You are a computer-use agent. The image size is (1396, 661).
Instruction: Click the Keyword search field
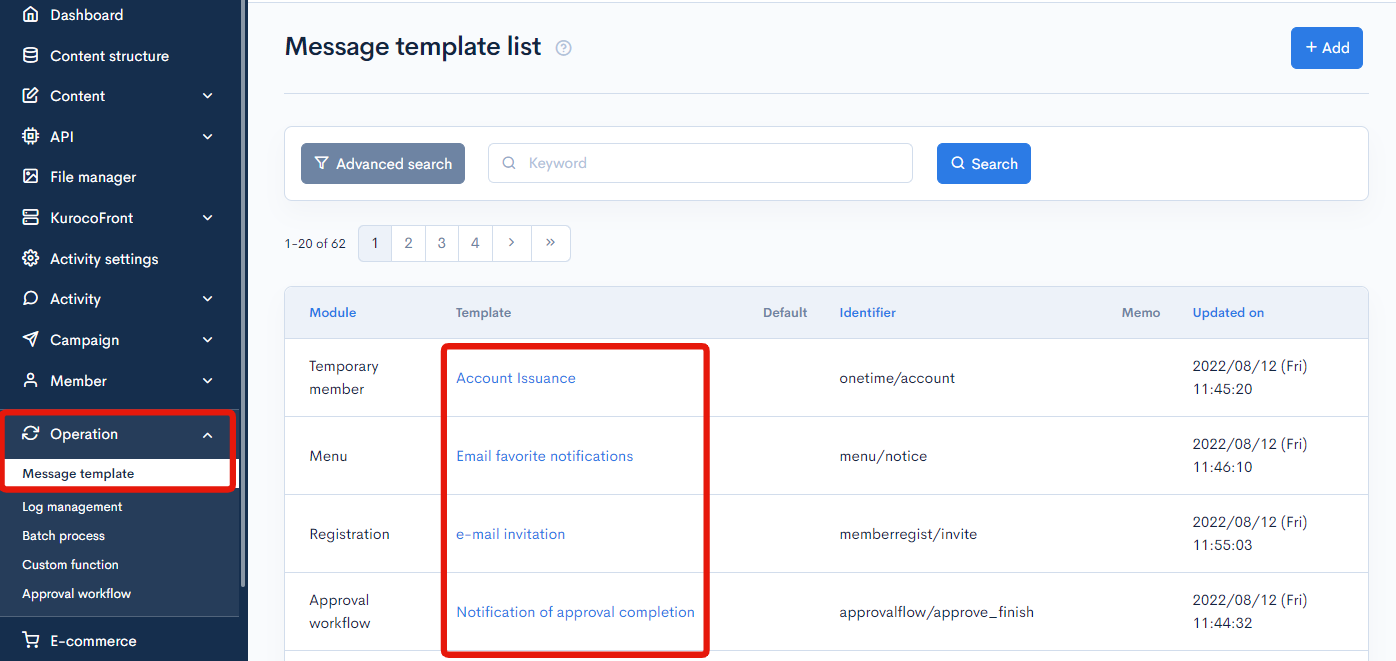click(x=700, y=163)
